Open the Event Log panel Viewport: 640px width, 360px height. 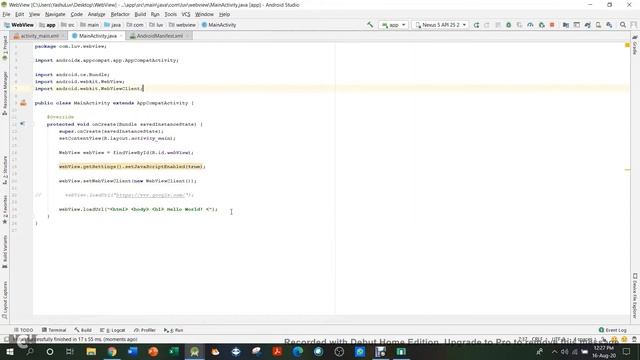coord(612,330)
